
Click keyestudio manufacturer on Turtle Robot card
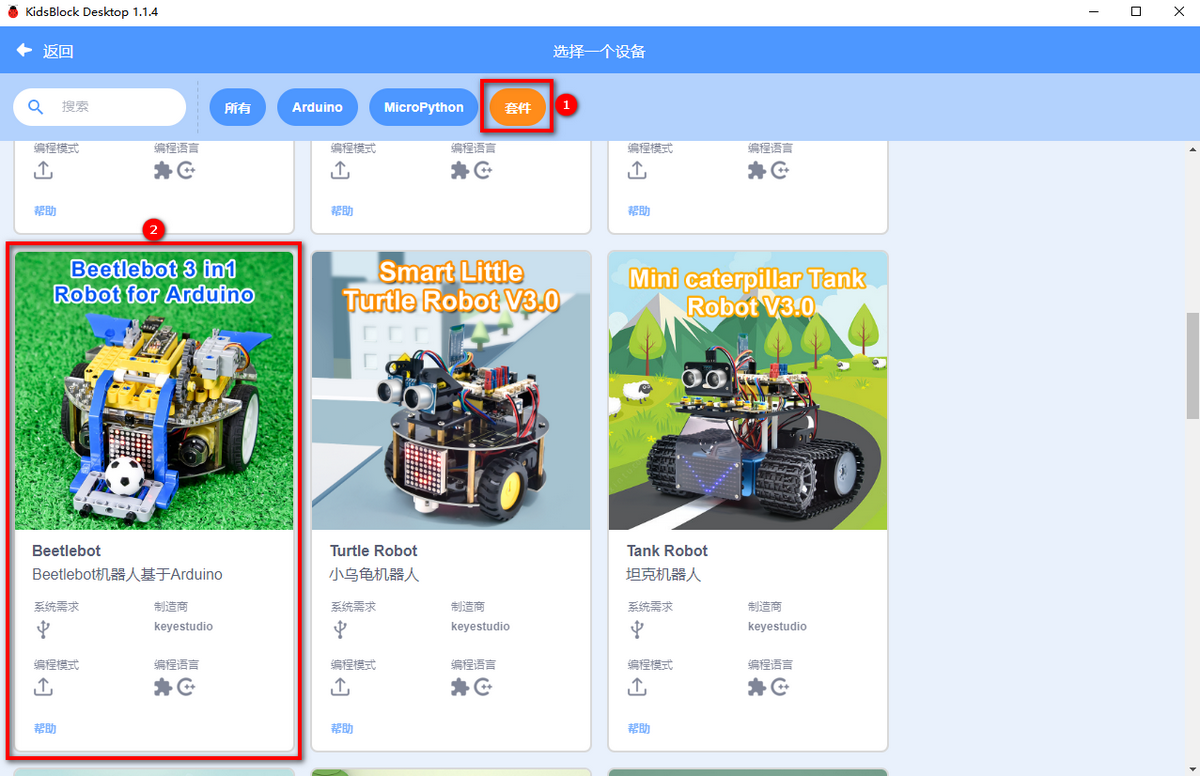pos(480,627)
